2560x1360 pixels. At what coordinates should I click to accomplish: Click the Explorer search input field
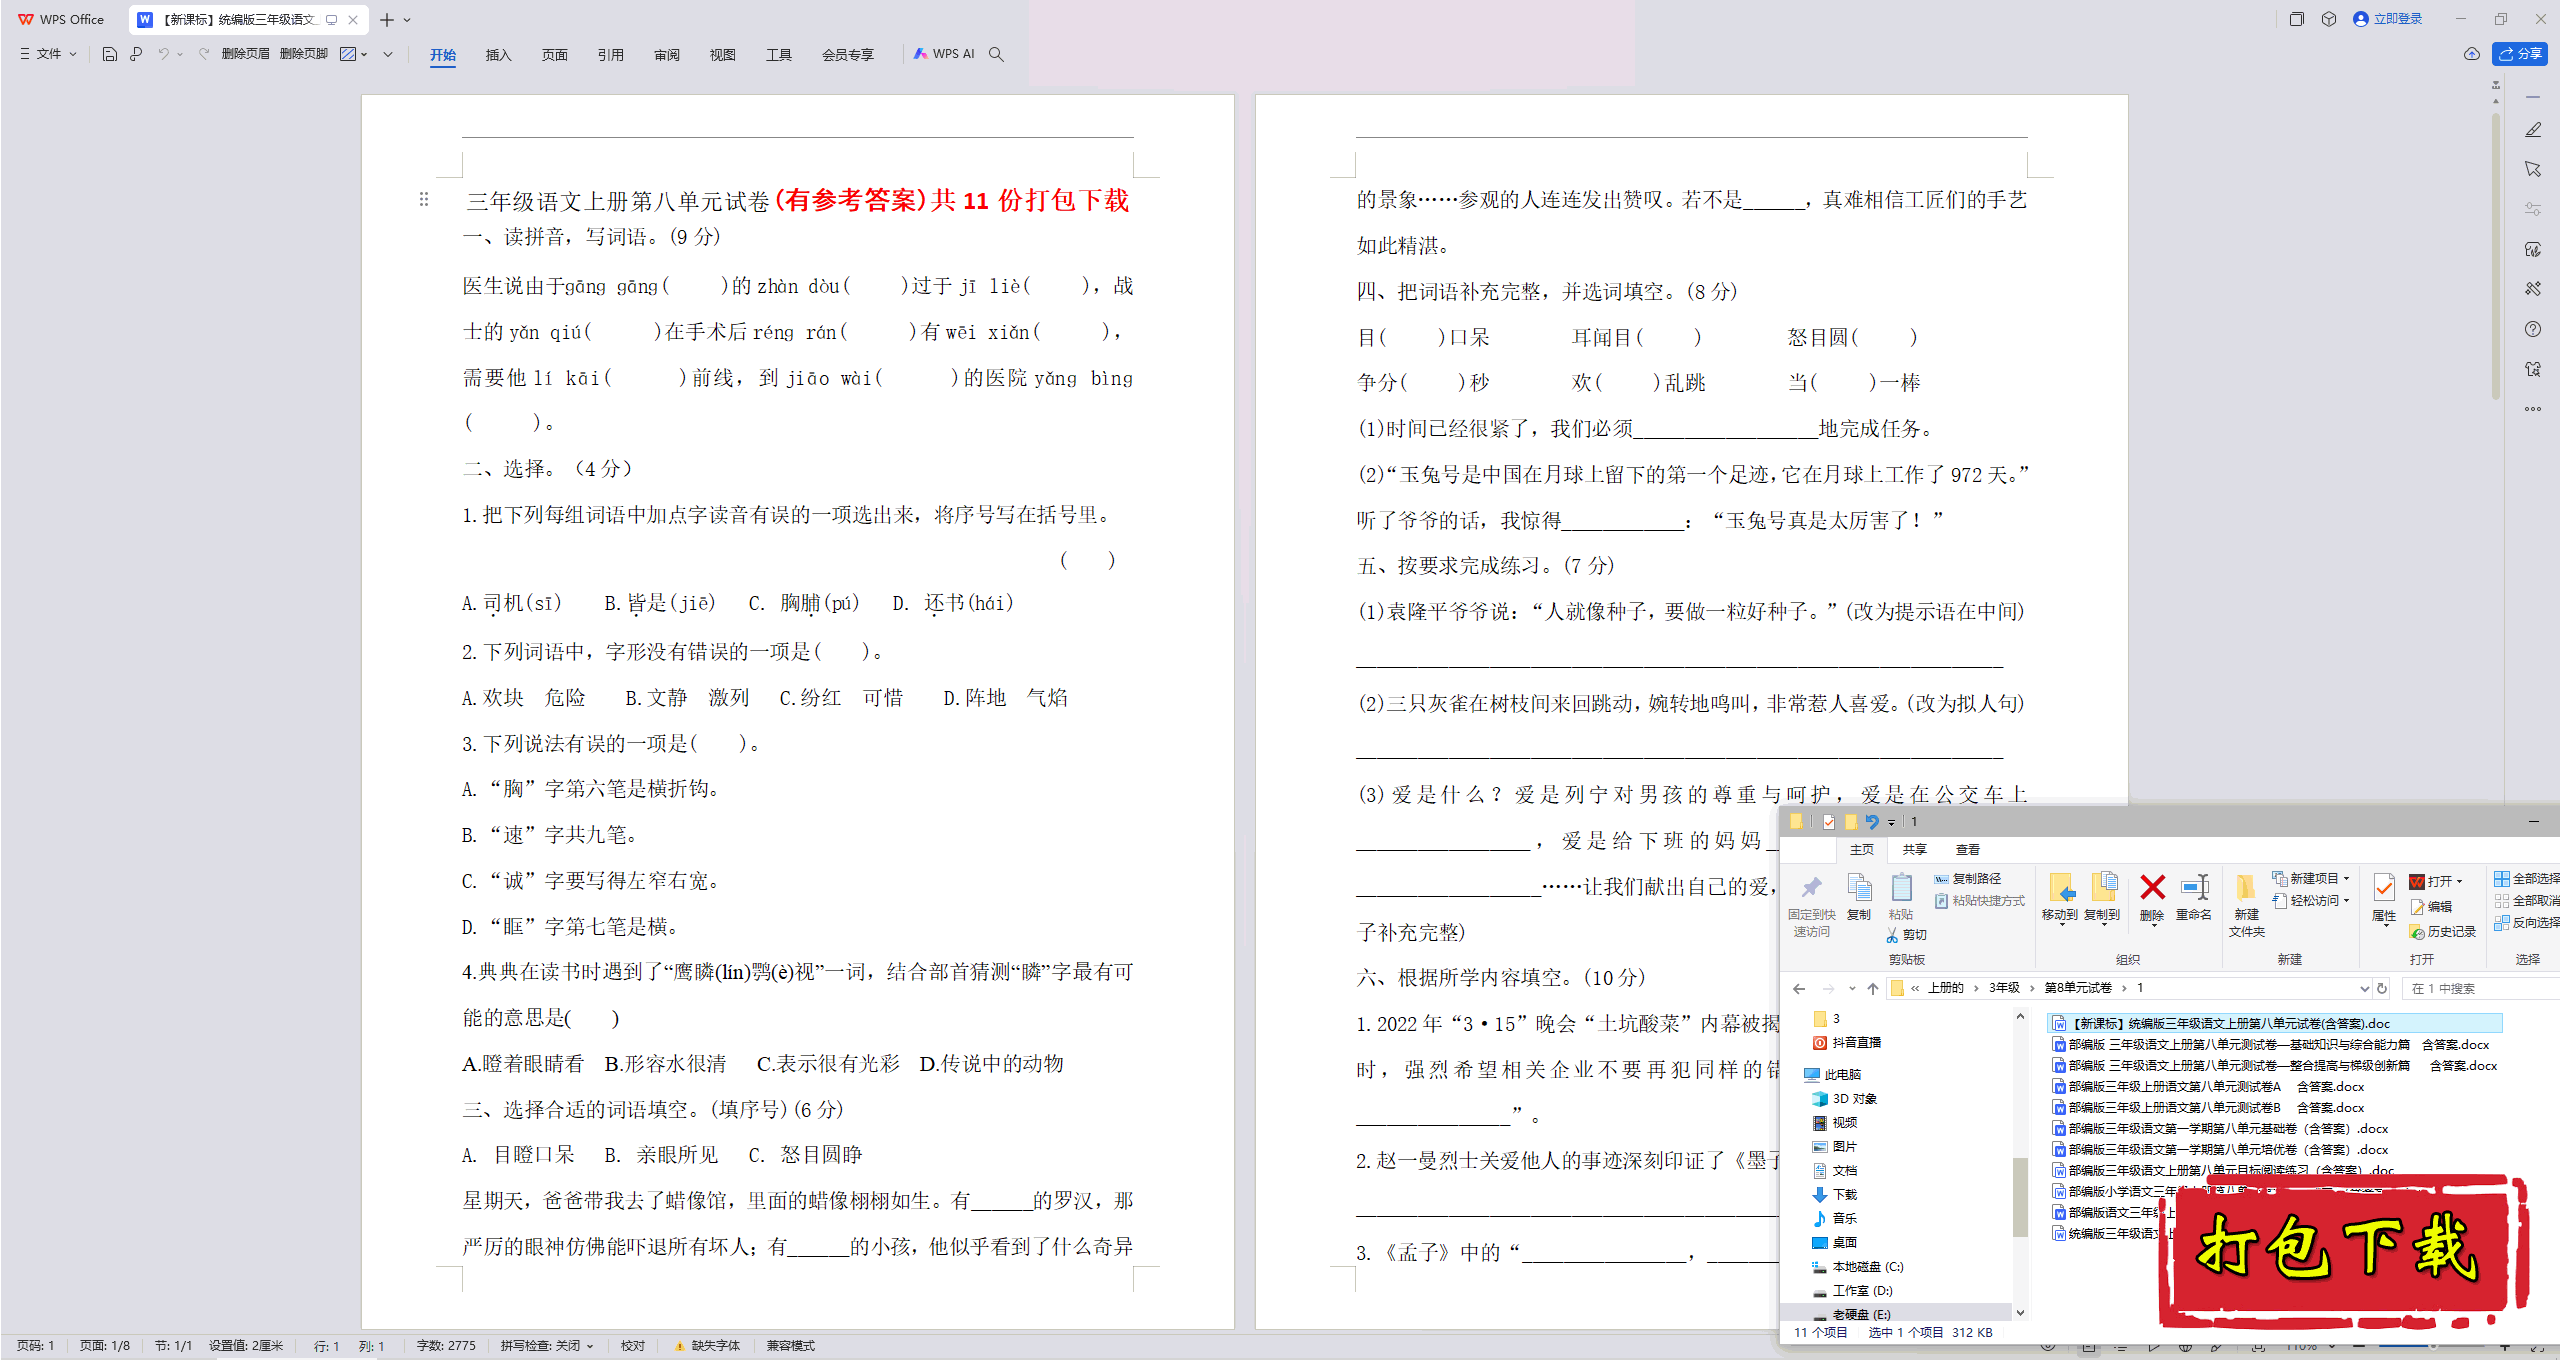point(2480,989)
